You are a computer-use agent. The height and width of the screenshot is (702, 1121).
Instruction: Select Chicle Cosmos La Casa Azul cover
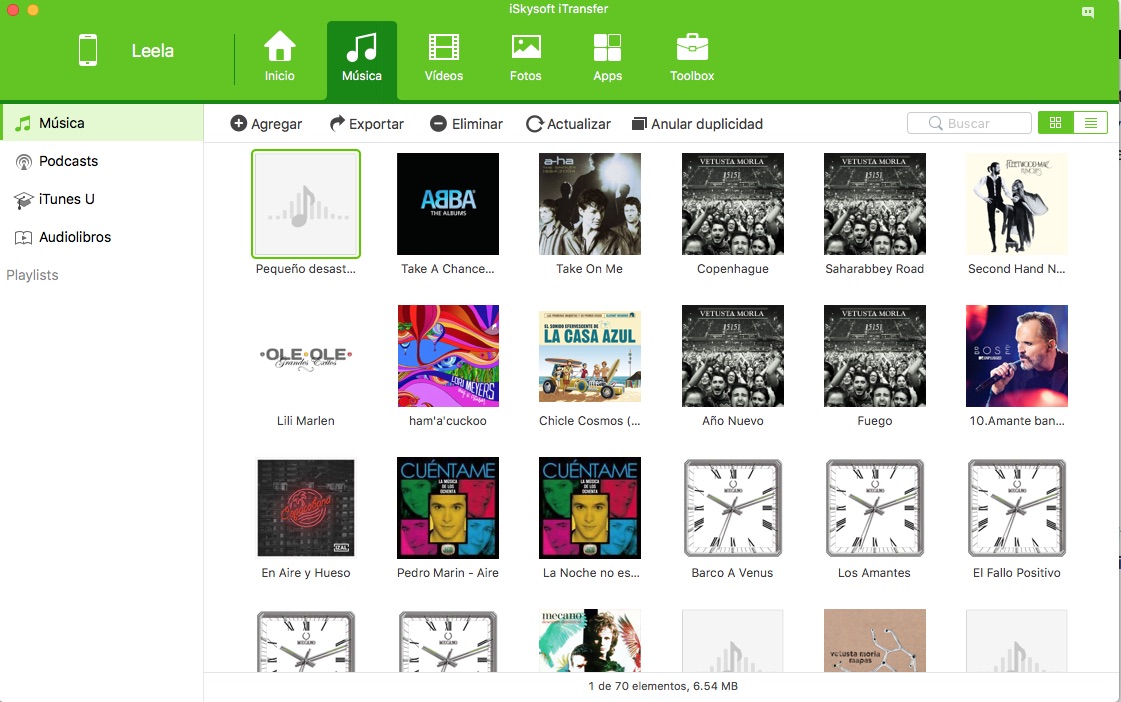click(x=590, y=356)
